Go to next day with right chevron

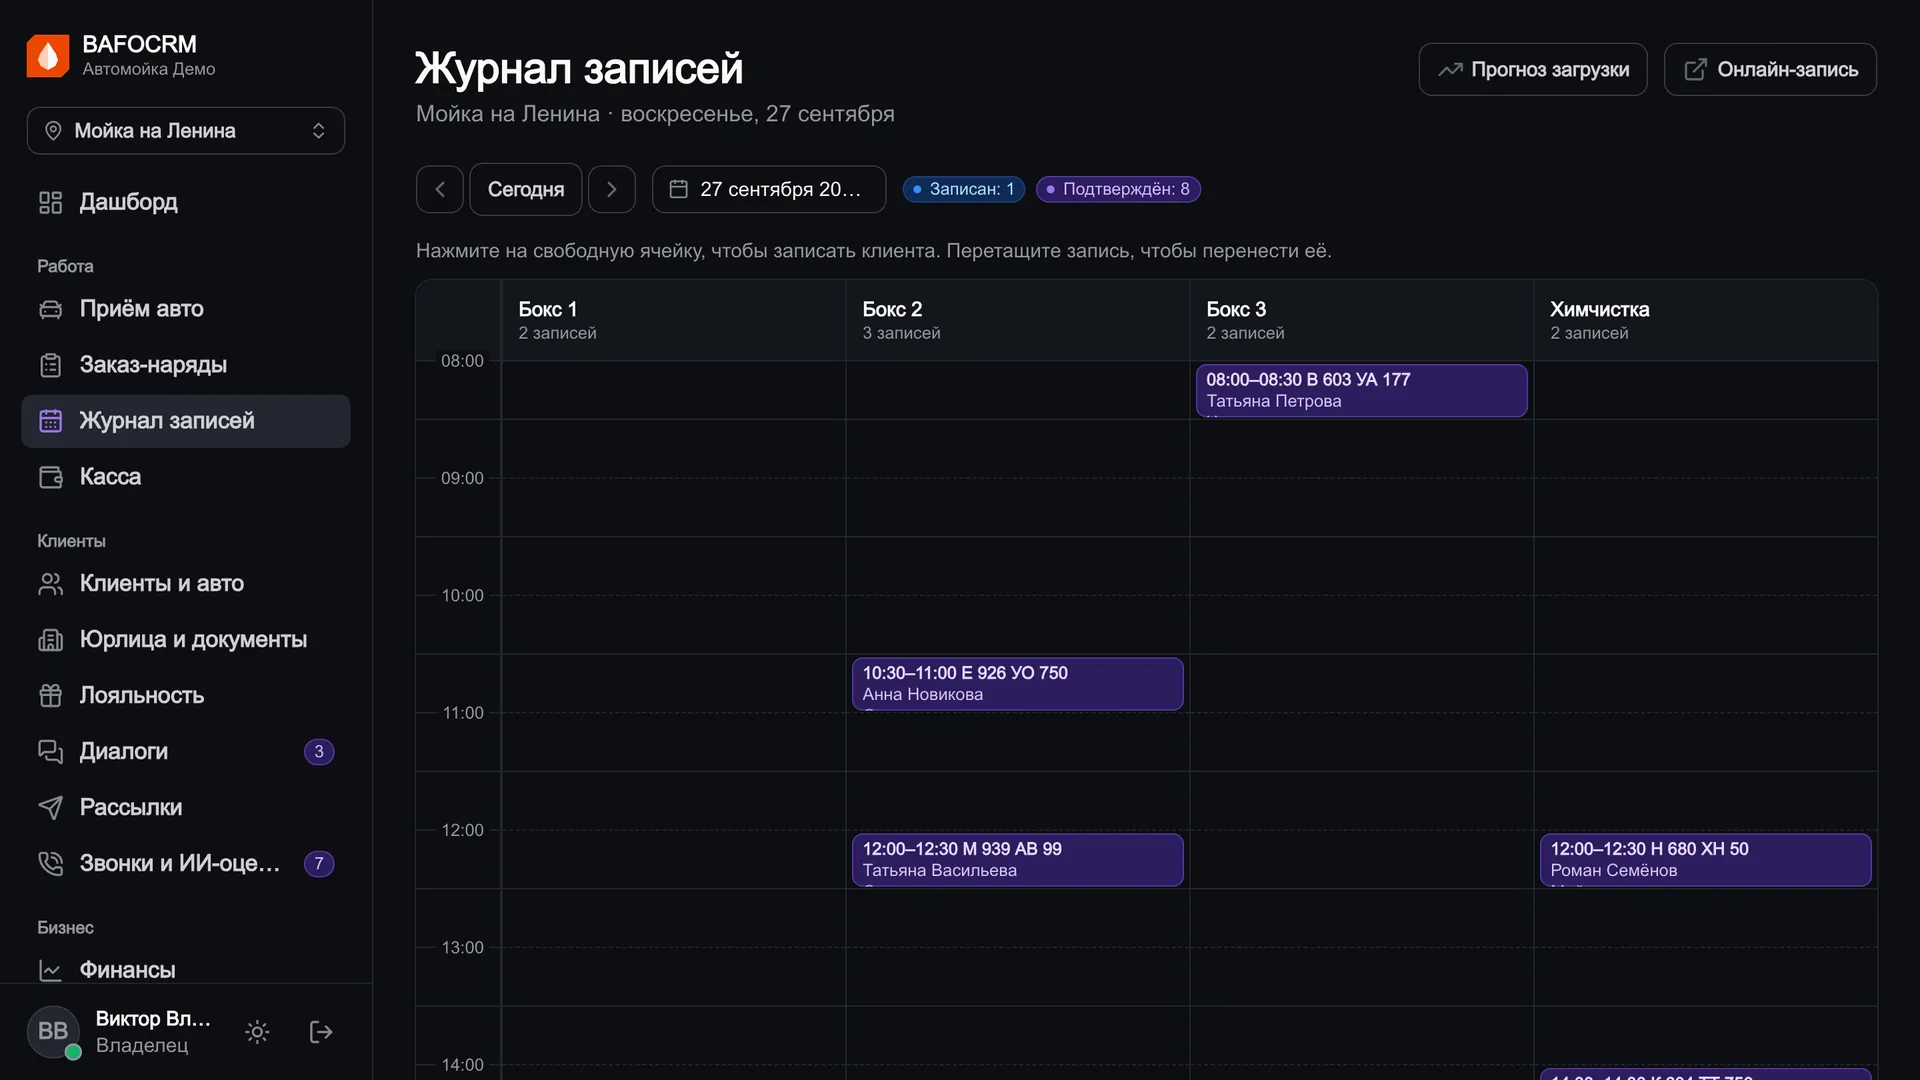(x=612, y=190)
